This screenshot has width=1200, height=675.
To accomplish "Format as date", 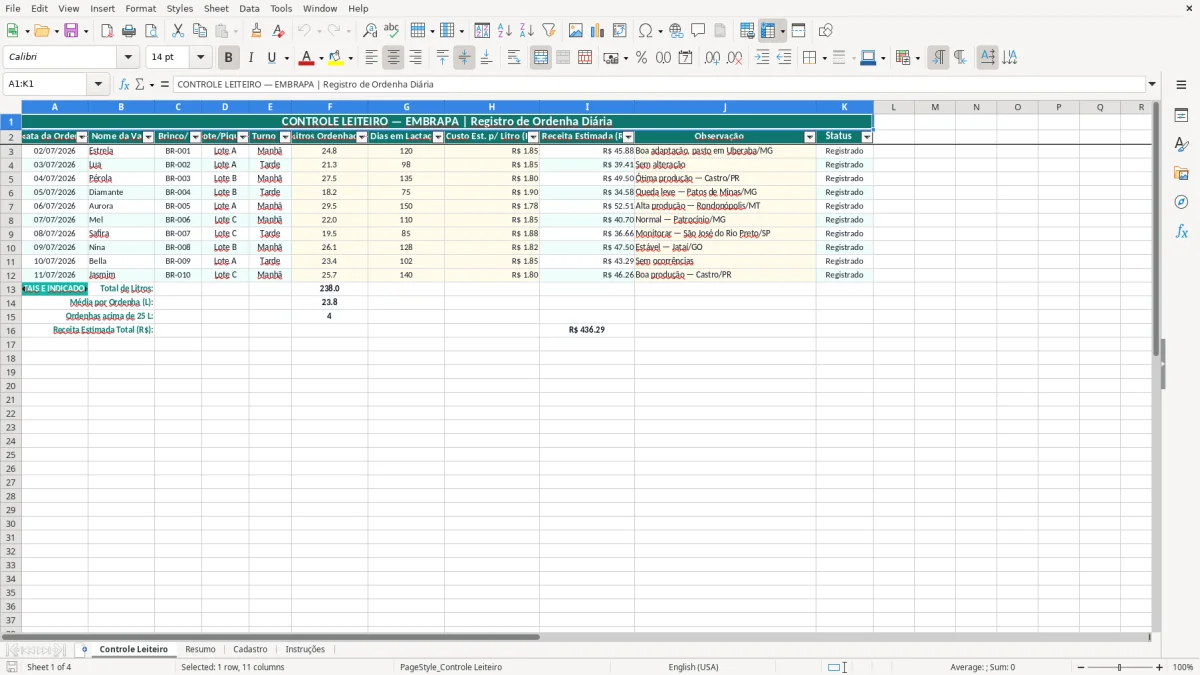I will (686, 58).
